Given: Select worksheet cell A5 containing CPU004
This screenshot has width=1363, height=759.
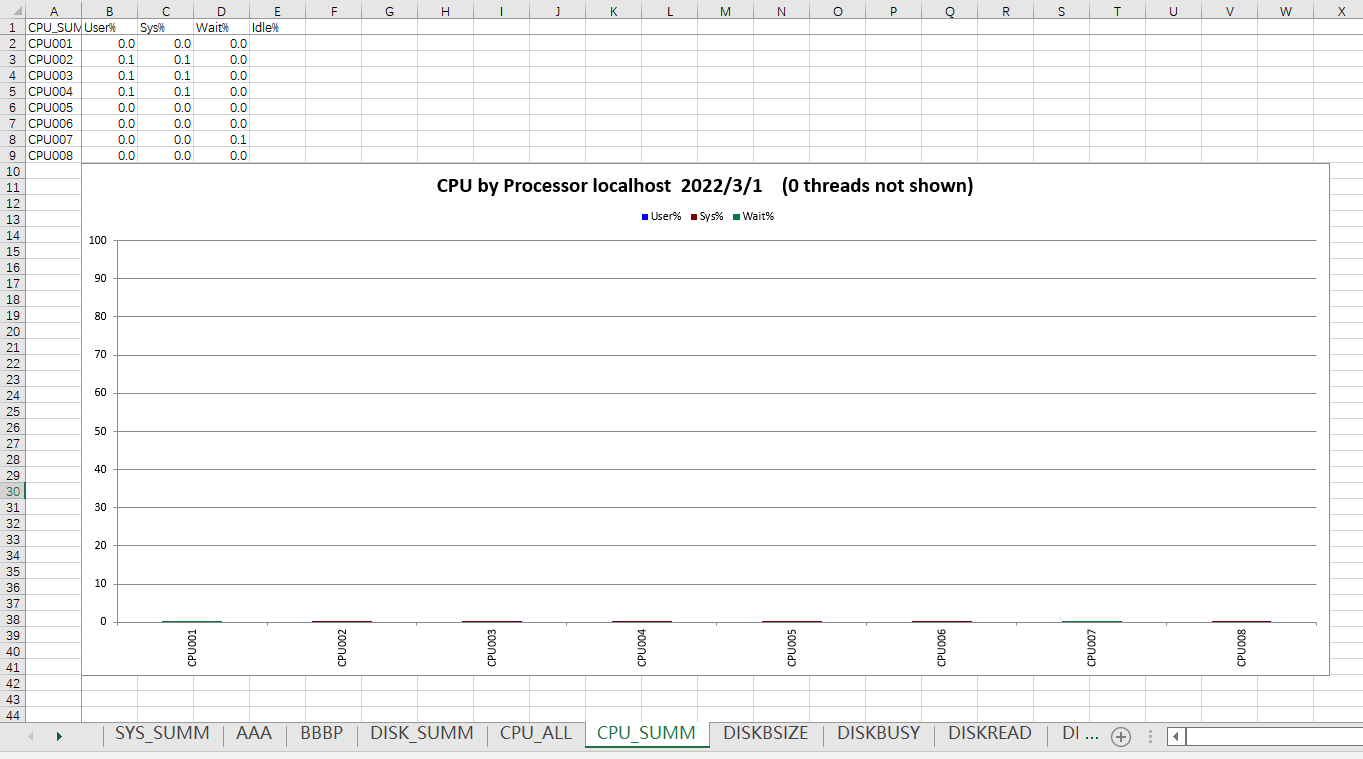Looking at the screenshot, I should tap(53, 91).
